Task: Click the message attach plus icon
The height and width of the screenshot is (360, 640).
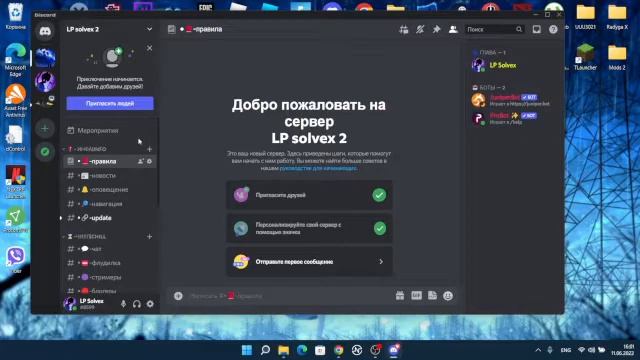Action: pyautogui.click(x=178, y=296)
